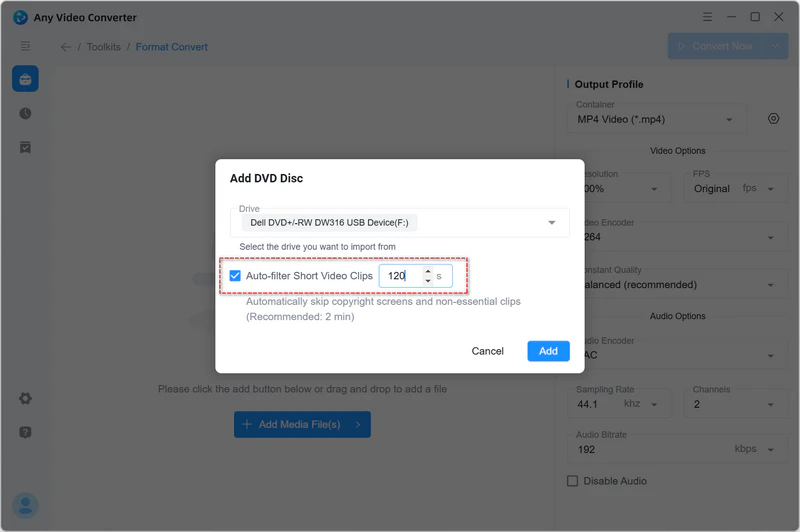Open the Resolution dropdown

point(628,188)
